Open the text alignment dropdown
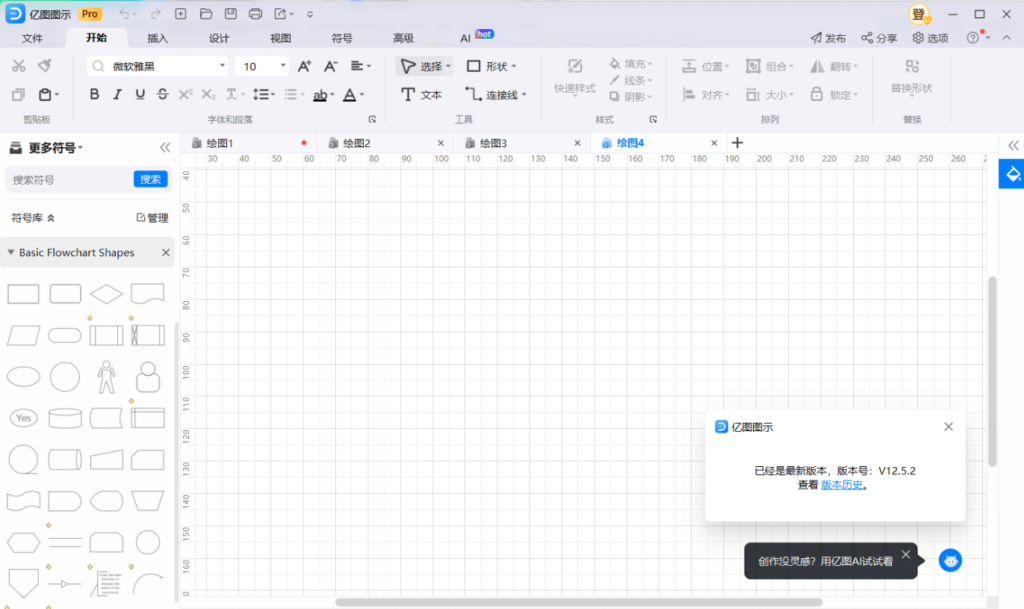1024x609 pixels. tap(360, 66)
